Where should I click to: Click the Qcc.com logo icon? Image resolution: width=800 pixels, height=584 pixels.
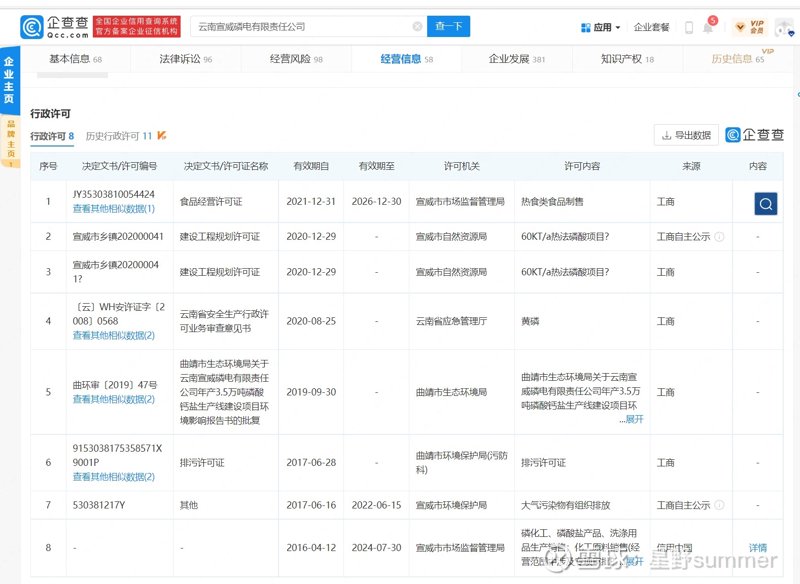[x=32, y=27]
